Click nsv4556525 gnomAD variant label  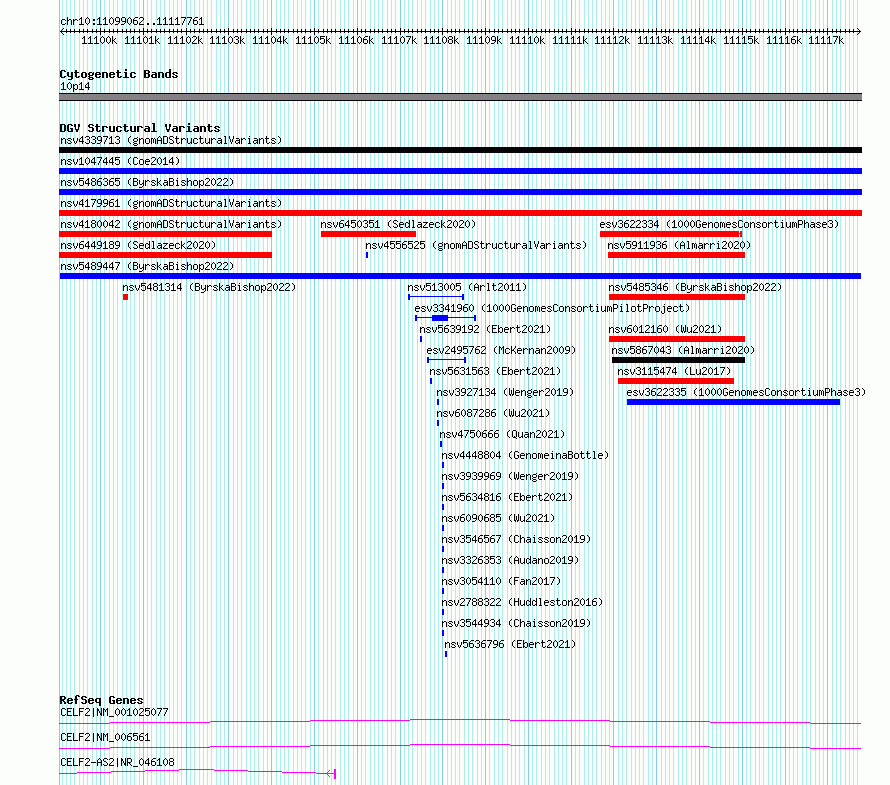click(476, 245)
